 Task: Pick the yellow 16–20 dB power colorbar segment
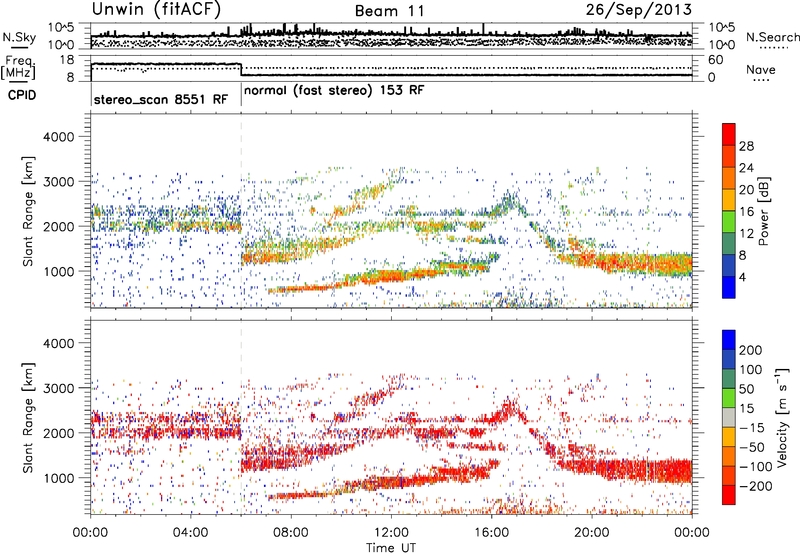pyautogui.click(x=729, y=200)
